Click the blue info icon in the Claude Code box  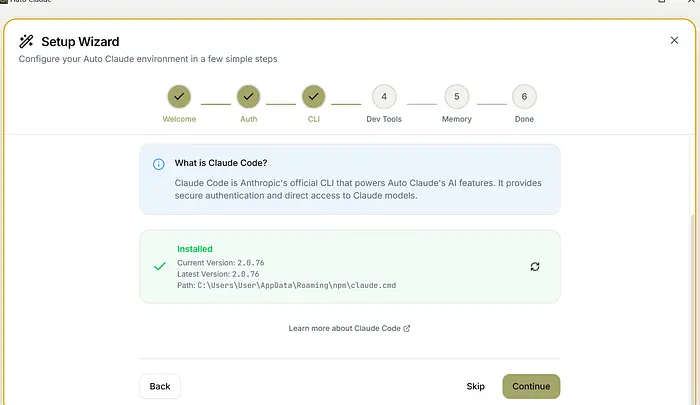[x=159, y=164]
